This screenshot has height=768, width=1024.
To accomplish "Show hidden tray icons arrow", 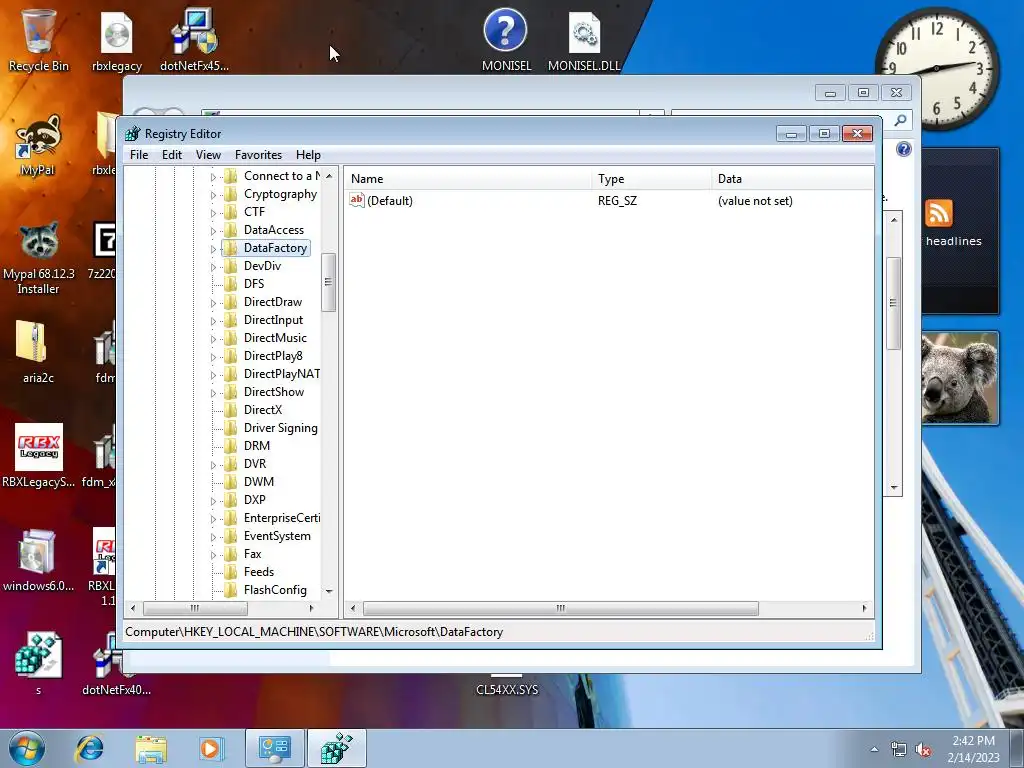I will [874, 750].
